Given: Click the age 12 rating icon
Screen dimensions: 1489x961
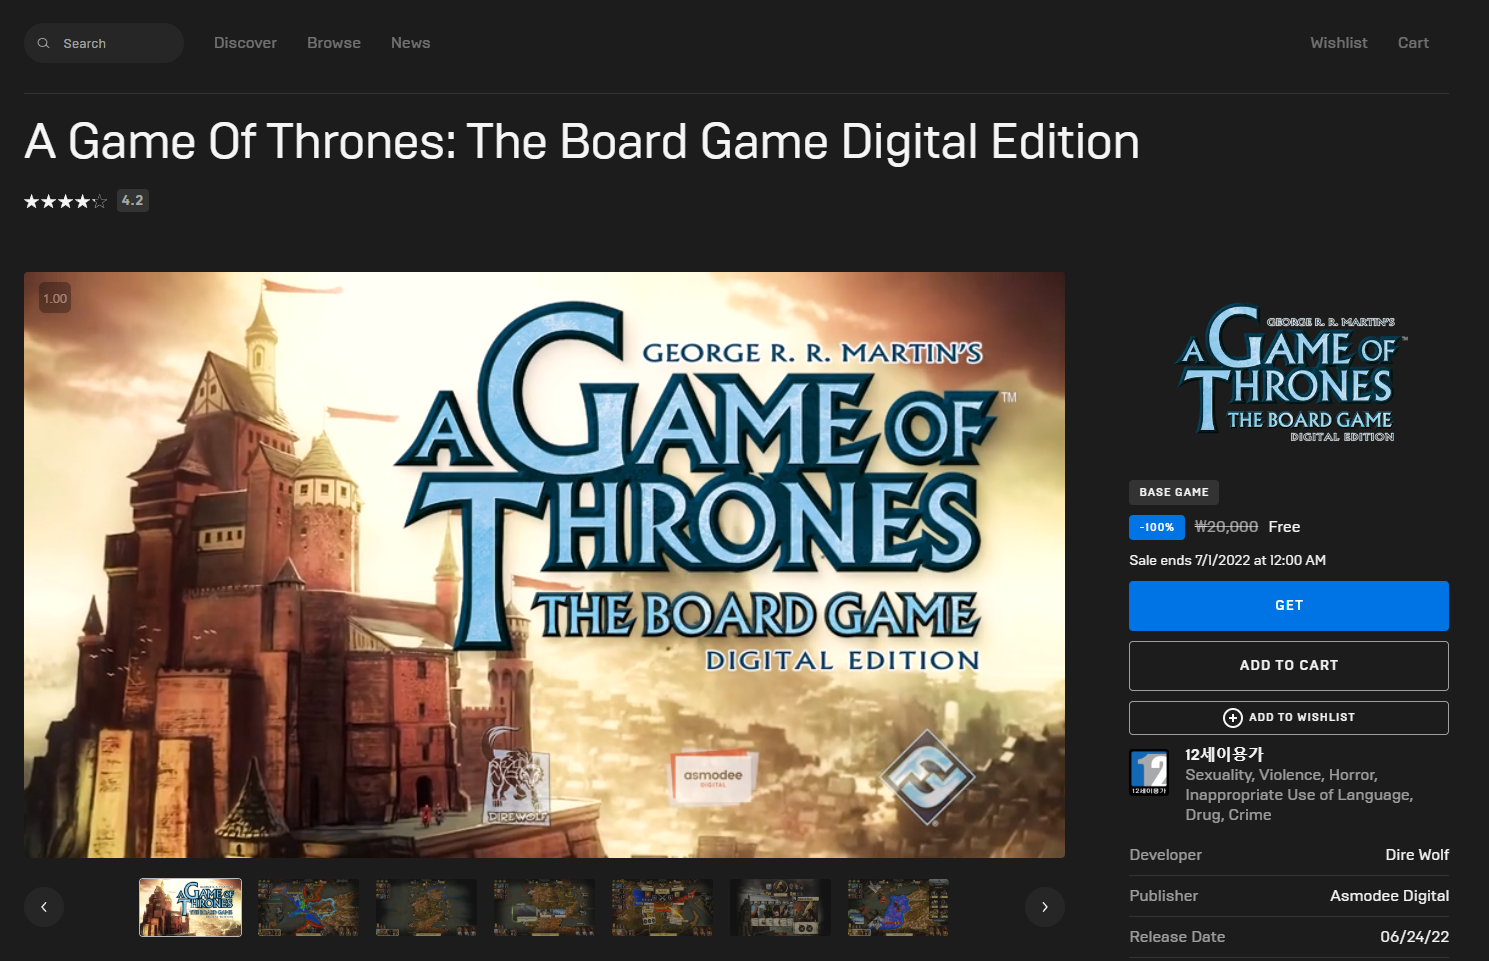Looking at the screenshot, I should (x=1149, y=773).
